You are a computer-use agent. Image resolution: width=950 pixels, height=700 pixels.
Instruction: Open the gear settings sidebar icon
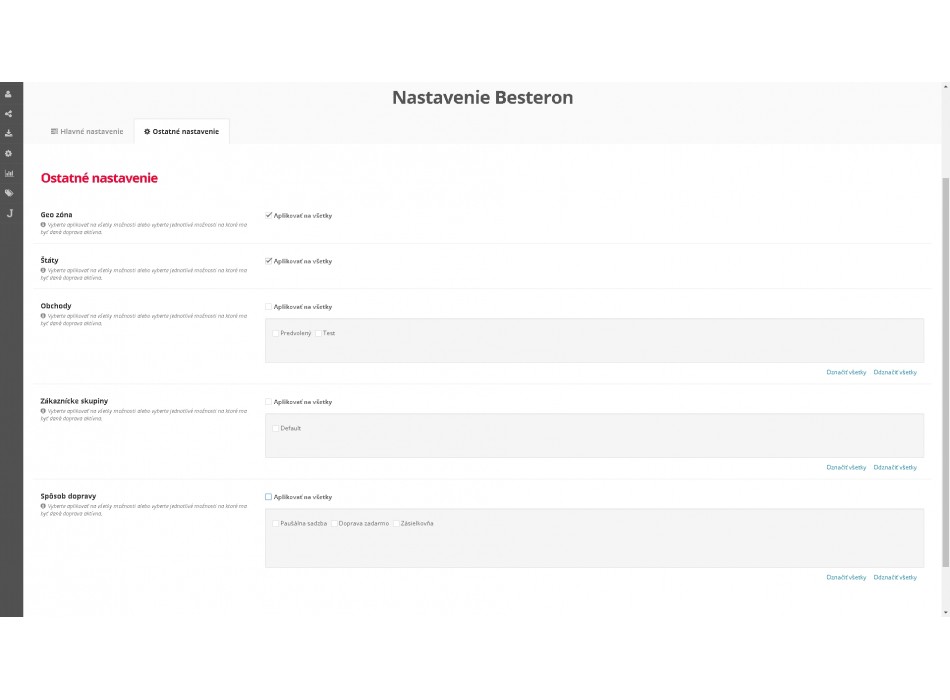(8, 153)
